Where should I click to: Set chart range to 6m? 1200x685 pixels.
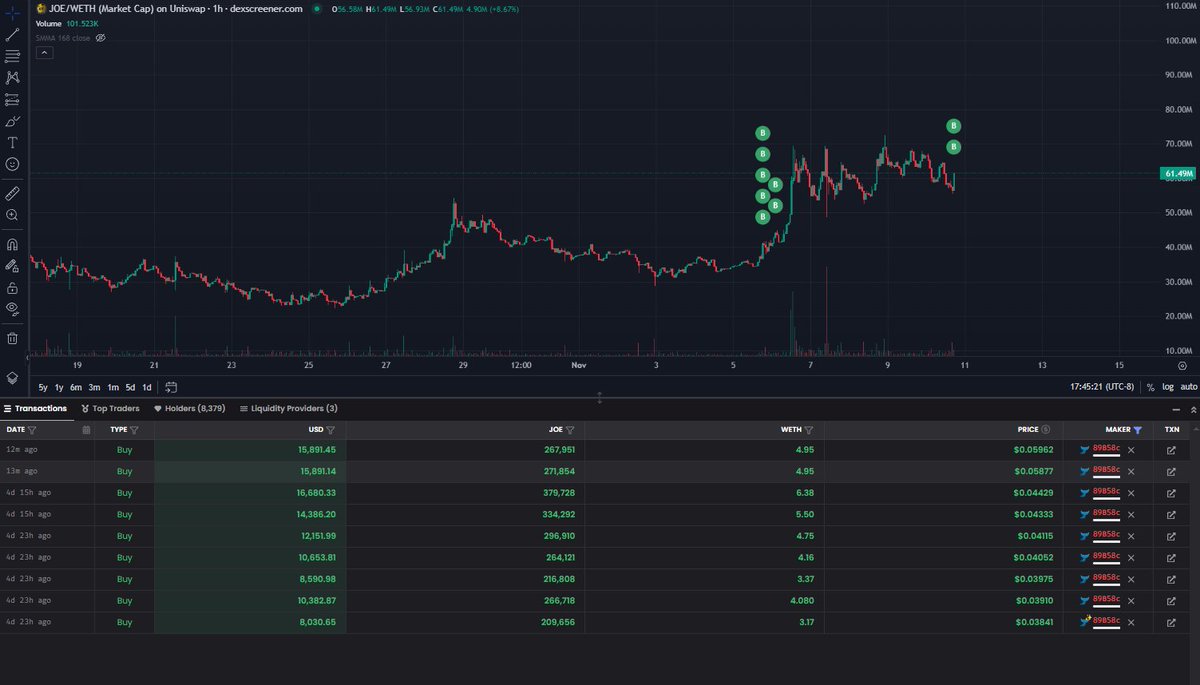click(76, 387)
